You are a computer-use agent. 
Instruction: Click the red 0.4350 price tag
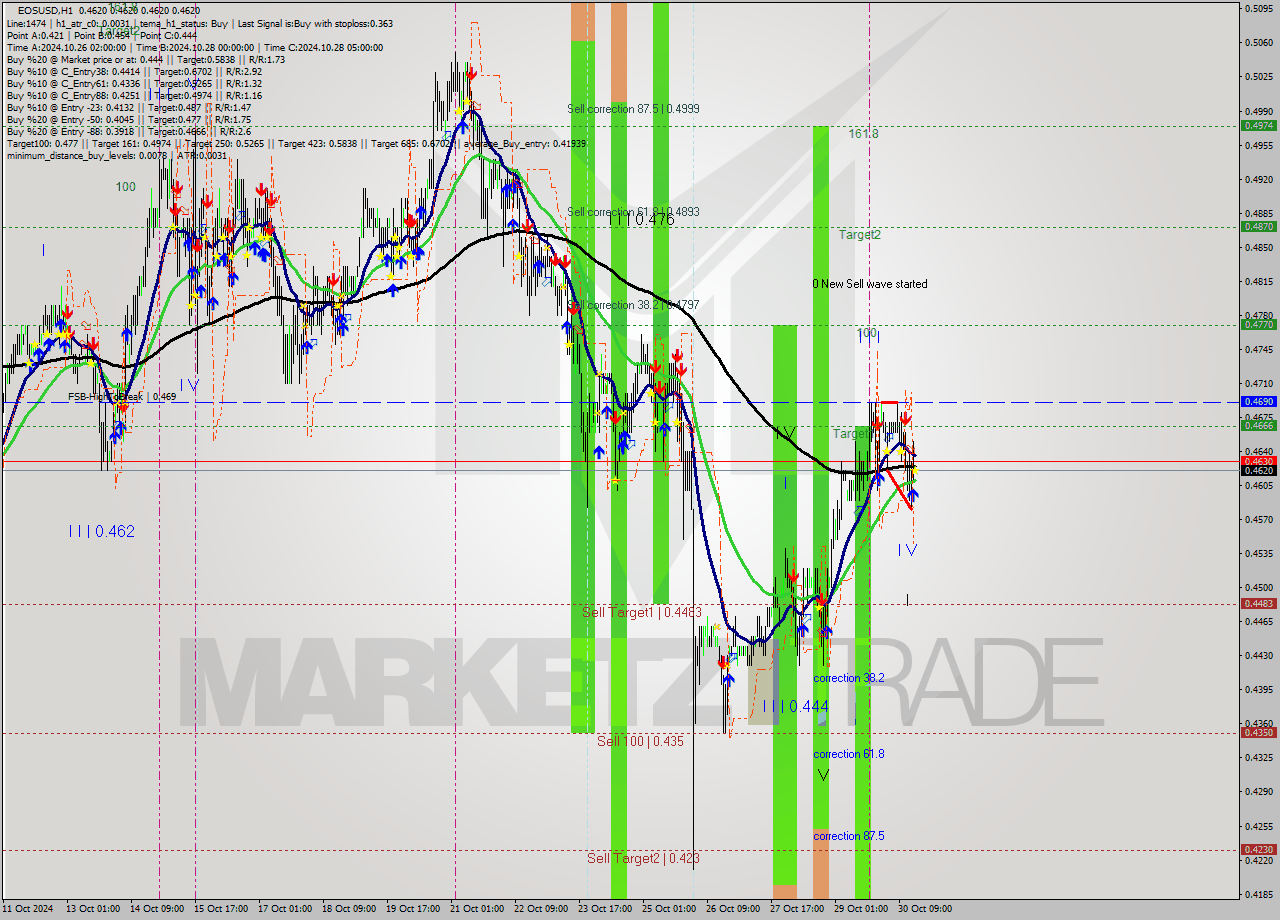click(x=1257, y=733)
